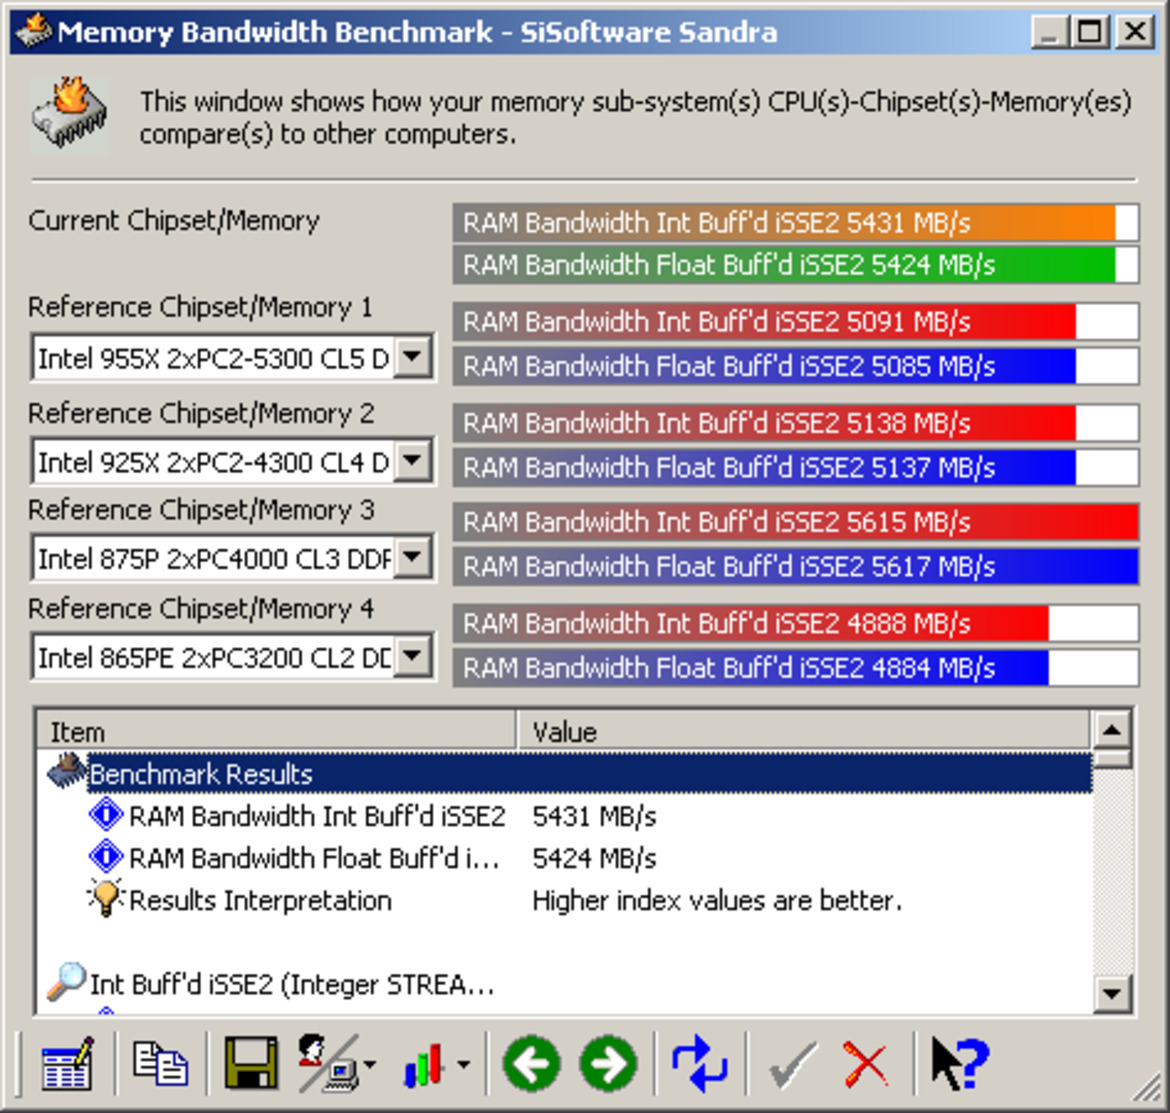Click the blue Float 5137 MB/s reference bar

coord(795,467)
